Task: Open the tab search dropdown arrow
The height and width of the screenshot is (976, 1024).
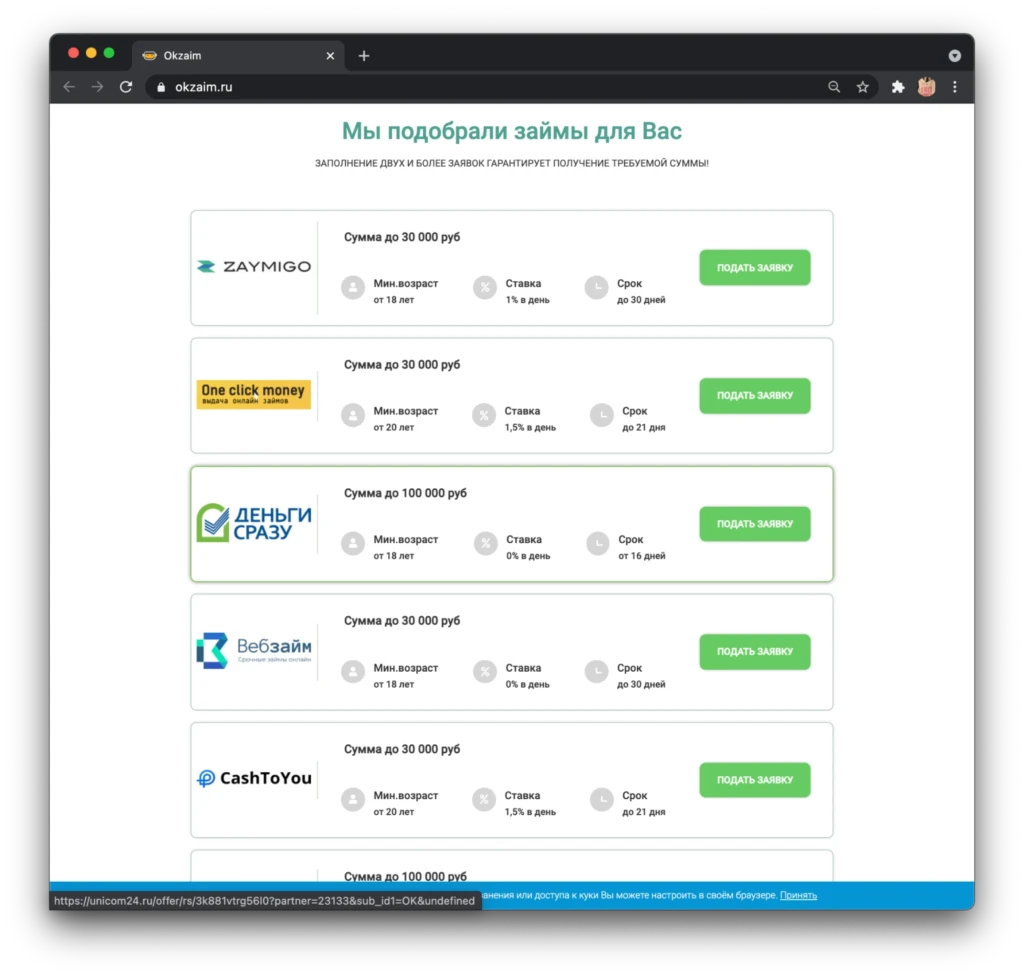Action: click(x=955, y=56)
